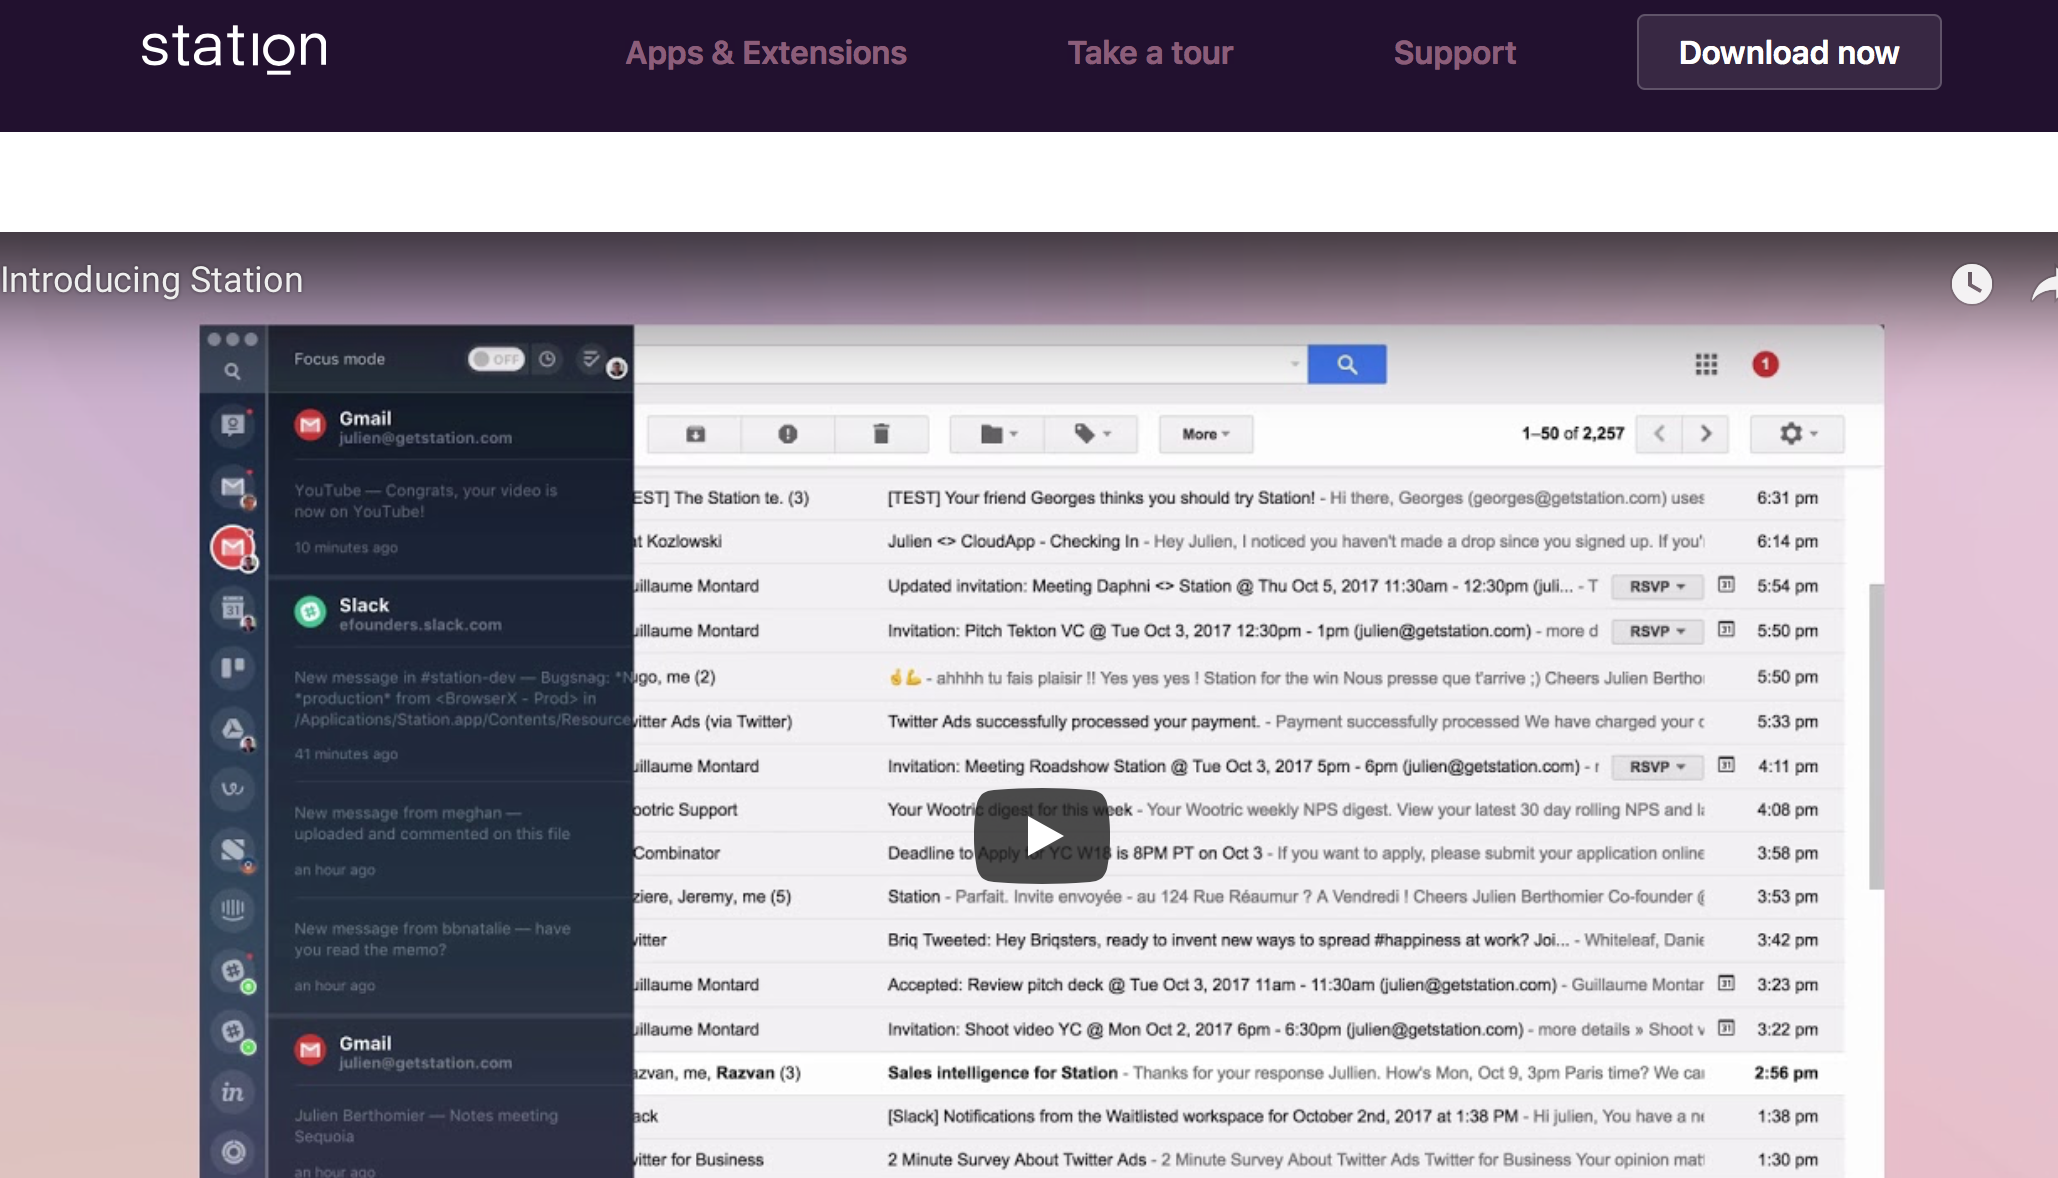The image size is (2058, 1178).
Task: Open the Google Calendar dock icon
Action: [x=233, y=607]
